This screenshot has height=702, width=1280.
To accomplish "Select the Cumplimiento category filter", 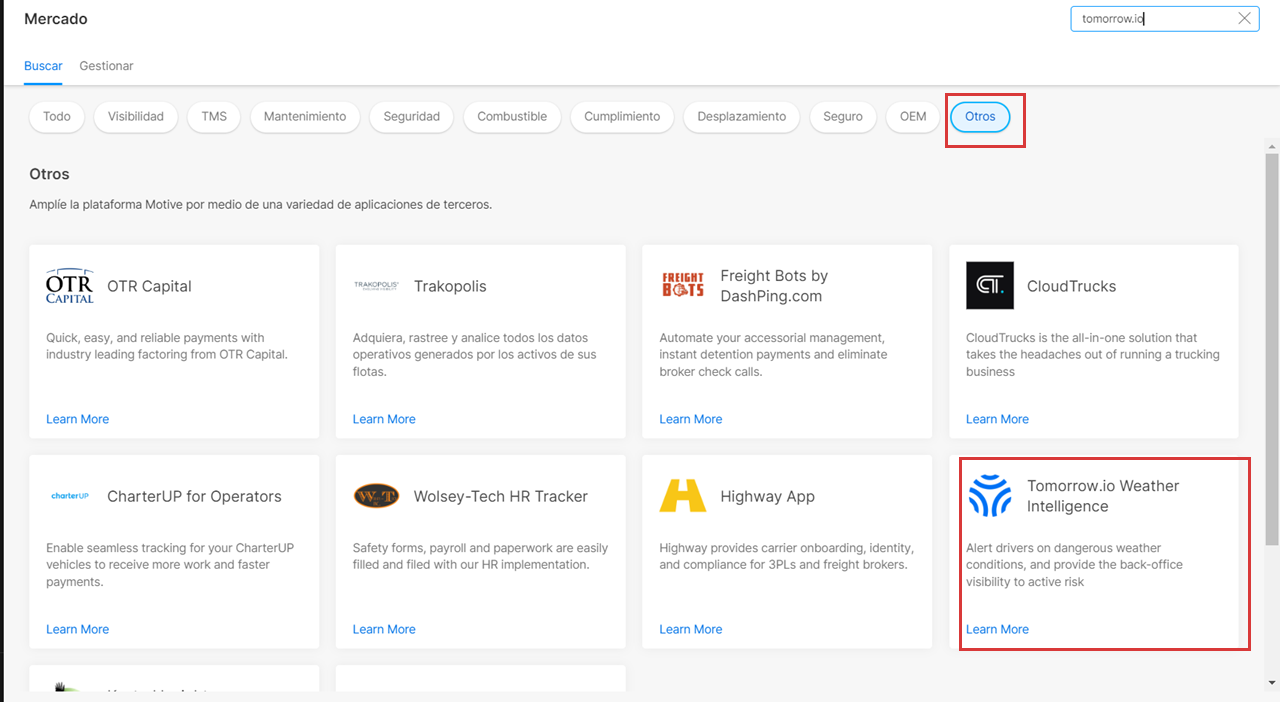I will (x=622, y=117).
